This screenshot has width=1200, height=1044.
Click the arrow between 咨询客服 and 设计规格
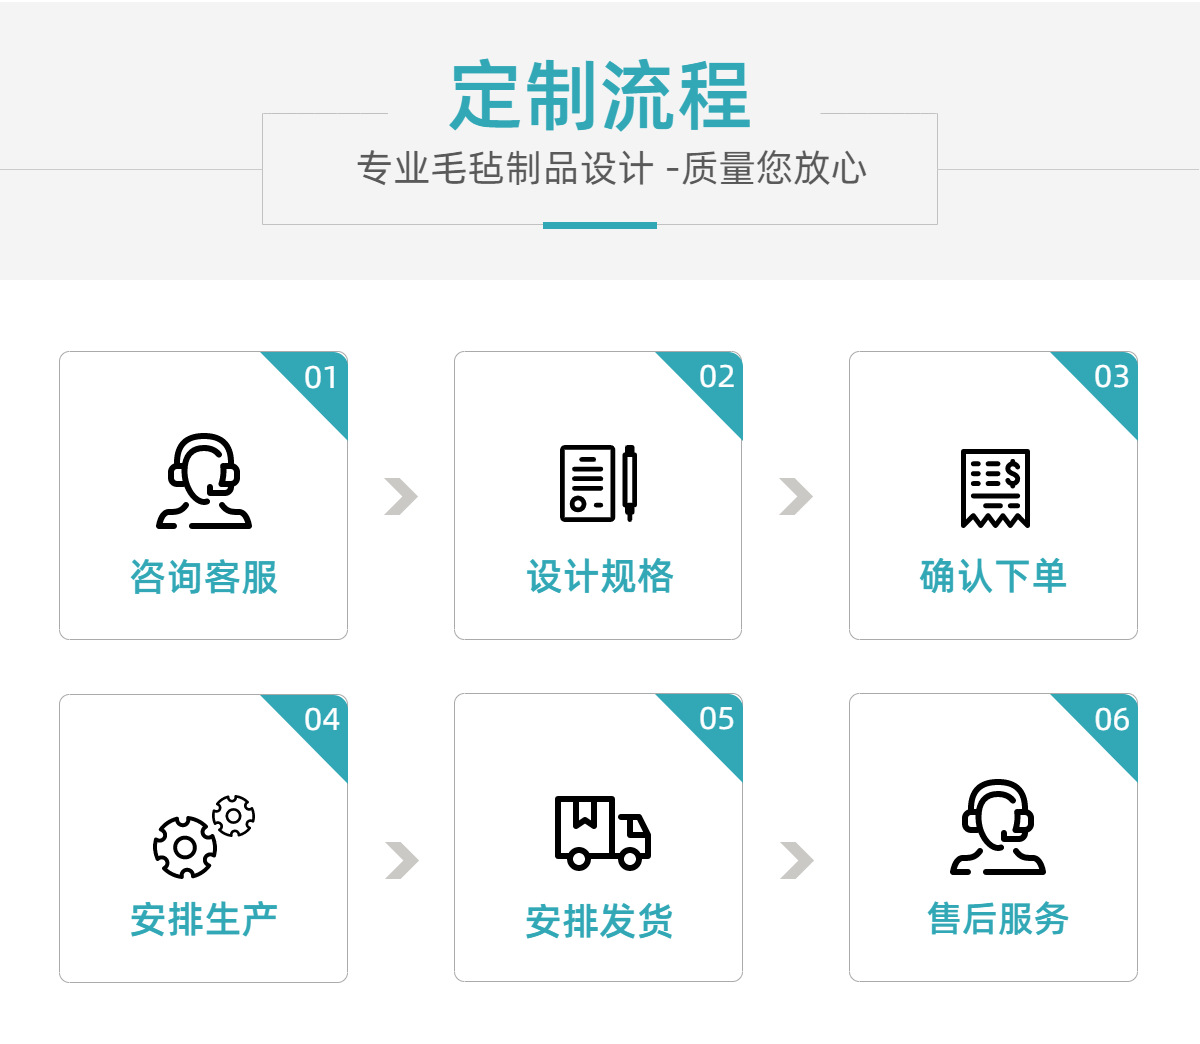401,496
